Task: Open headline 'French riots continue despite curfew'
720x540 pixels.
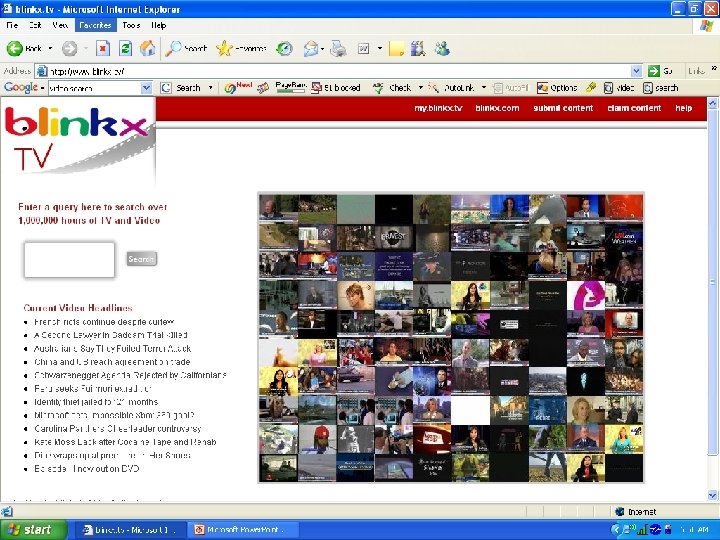Action: tap(104, 322)
